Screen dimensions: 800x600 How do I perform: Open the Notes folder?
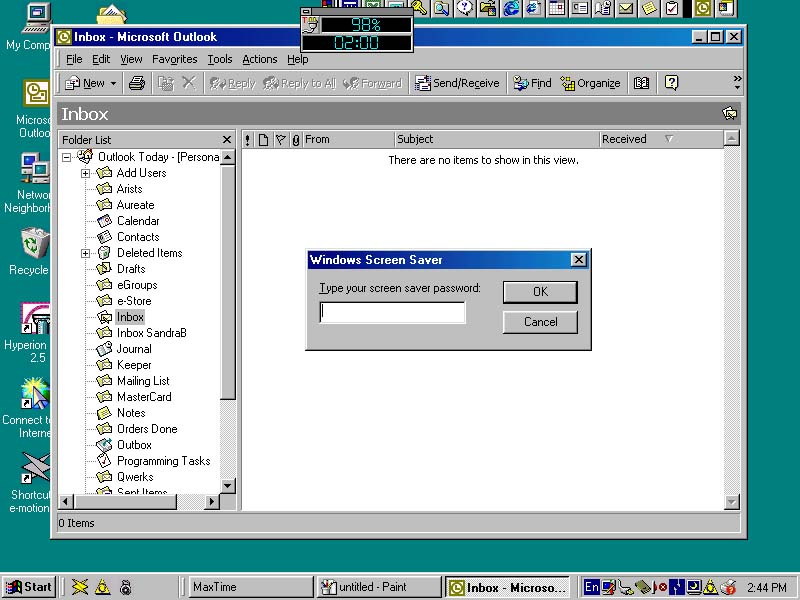[131, 413]
